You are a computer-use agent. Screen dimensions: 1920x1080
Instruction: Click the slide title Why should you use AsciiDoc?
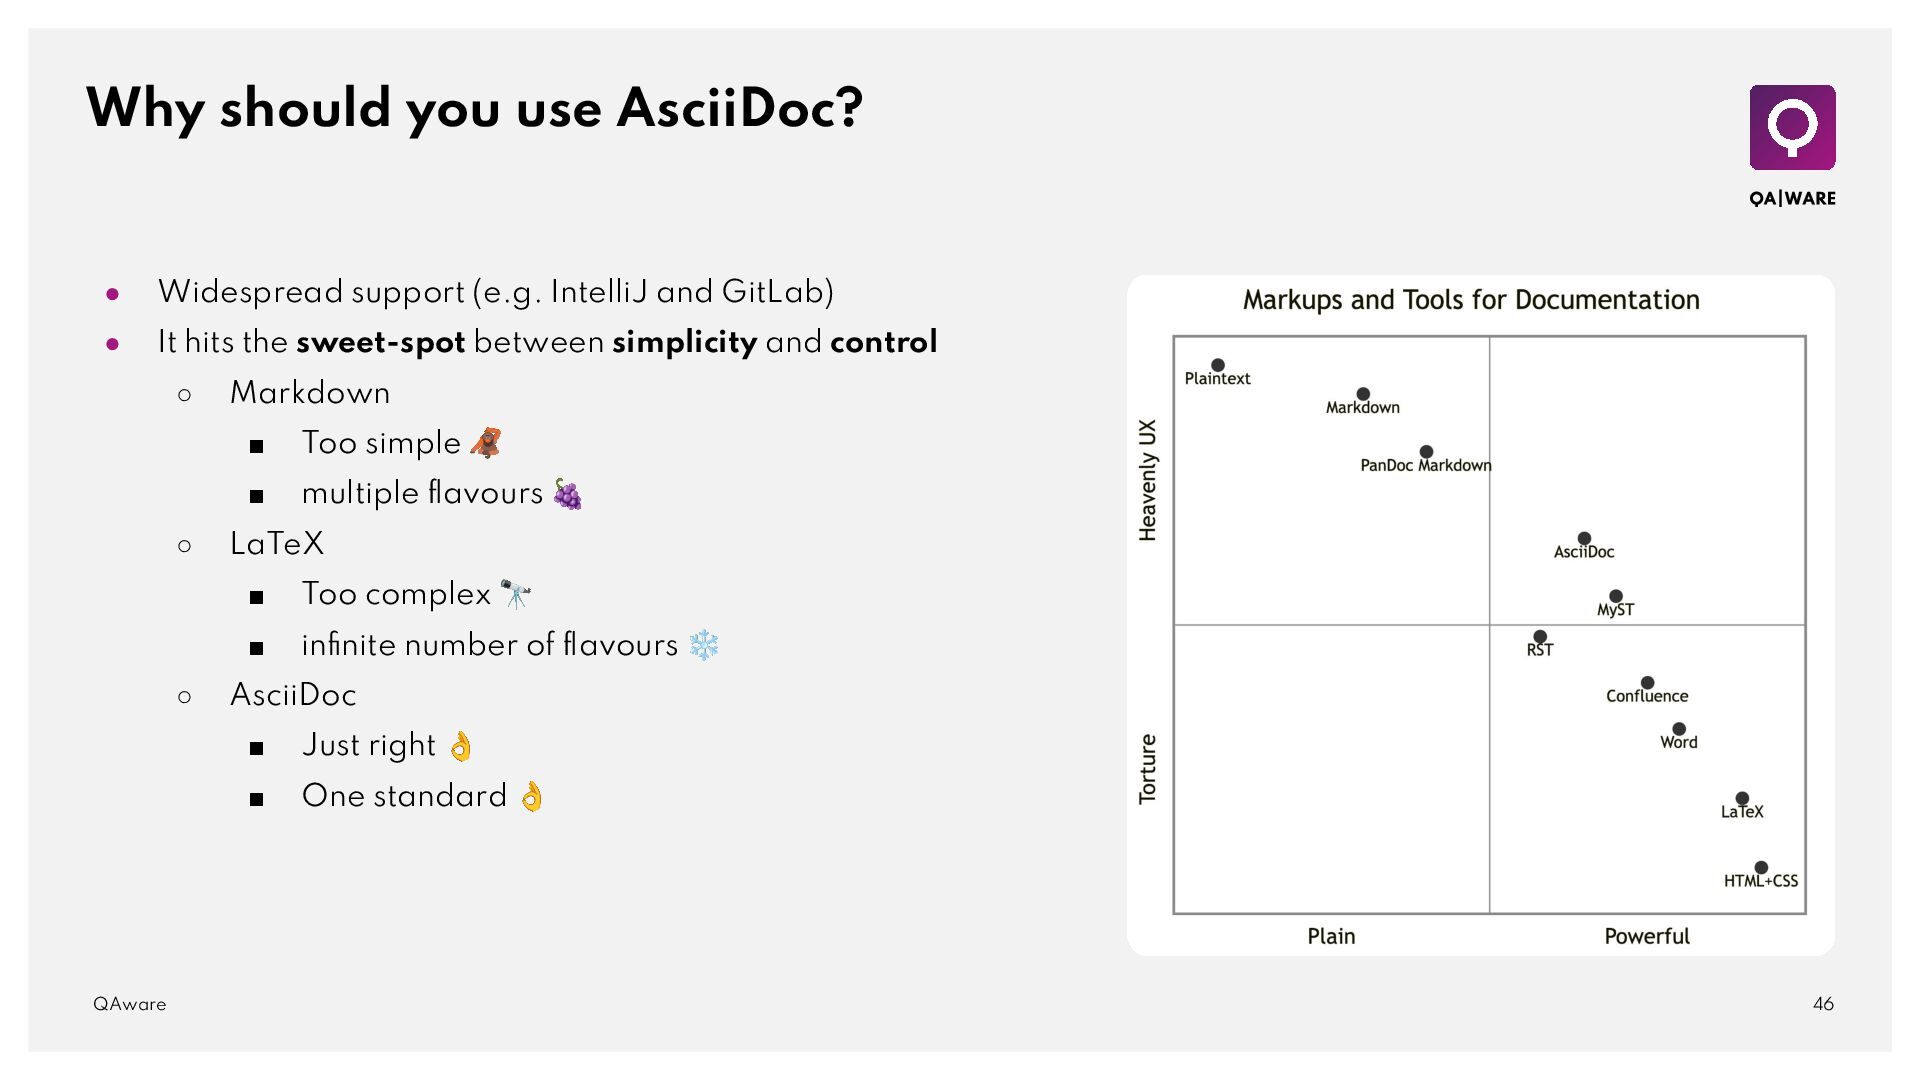[474, 108]
